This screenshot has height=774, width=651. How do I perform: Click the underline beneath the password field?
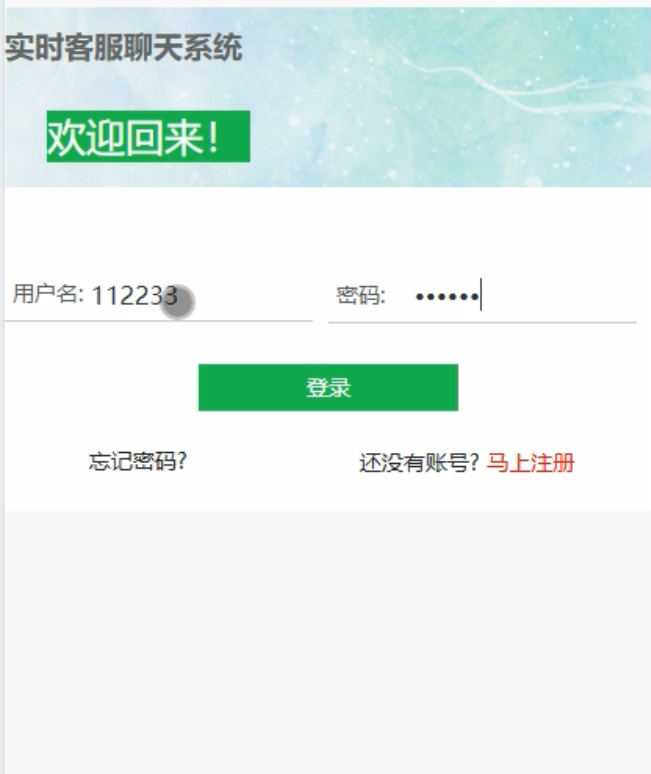click(482, 322)
